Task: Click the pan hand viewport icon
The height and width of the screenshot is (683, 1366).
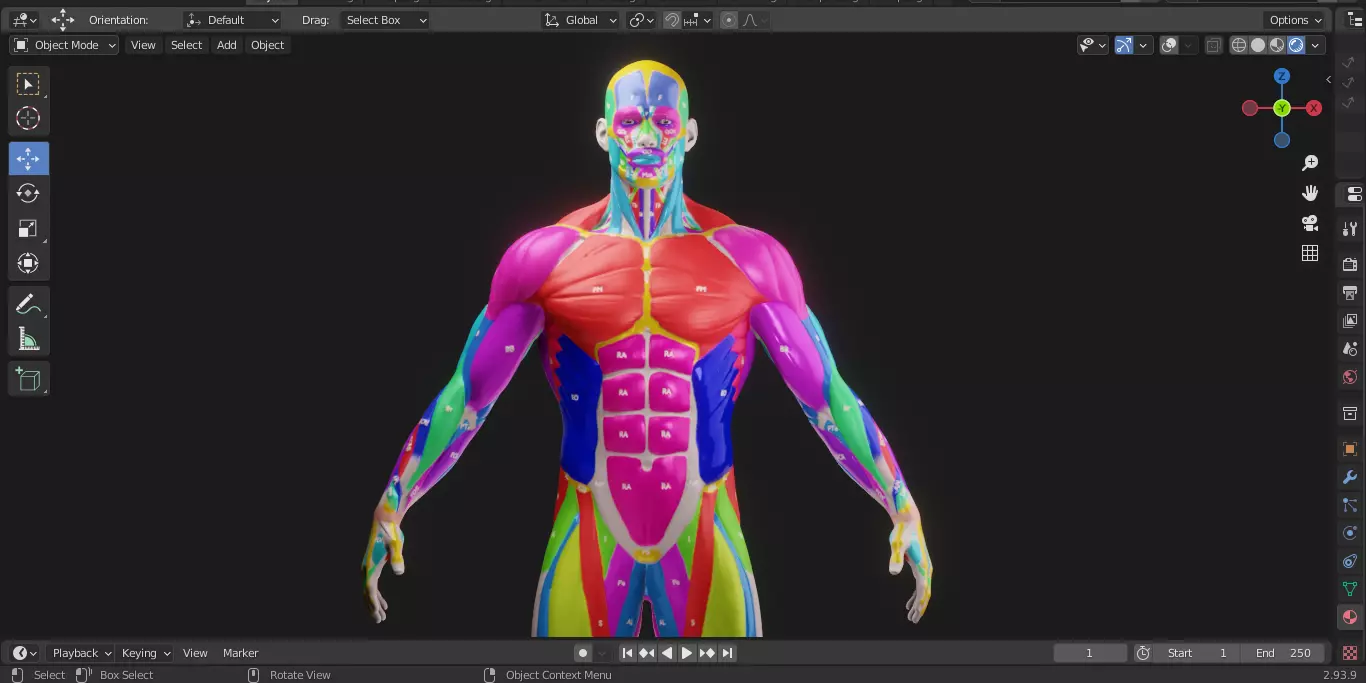Action: click(x=1310, y=193)
